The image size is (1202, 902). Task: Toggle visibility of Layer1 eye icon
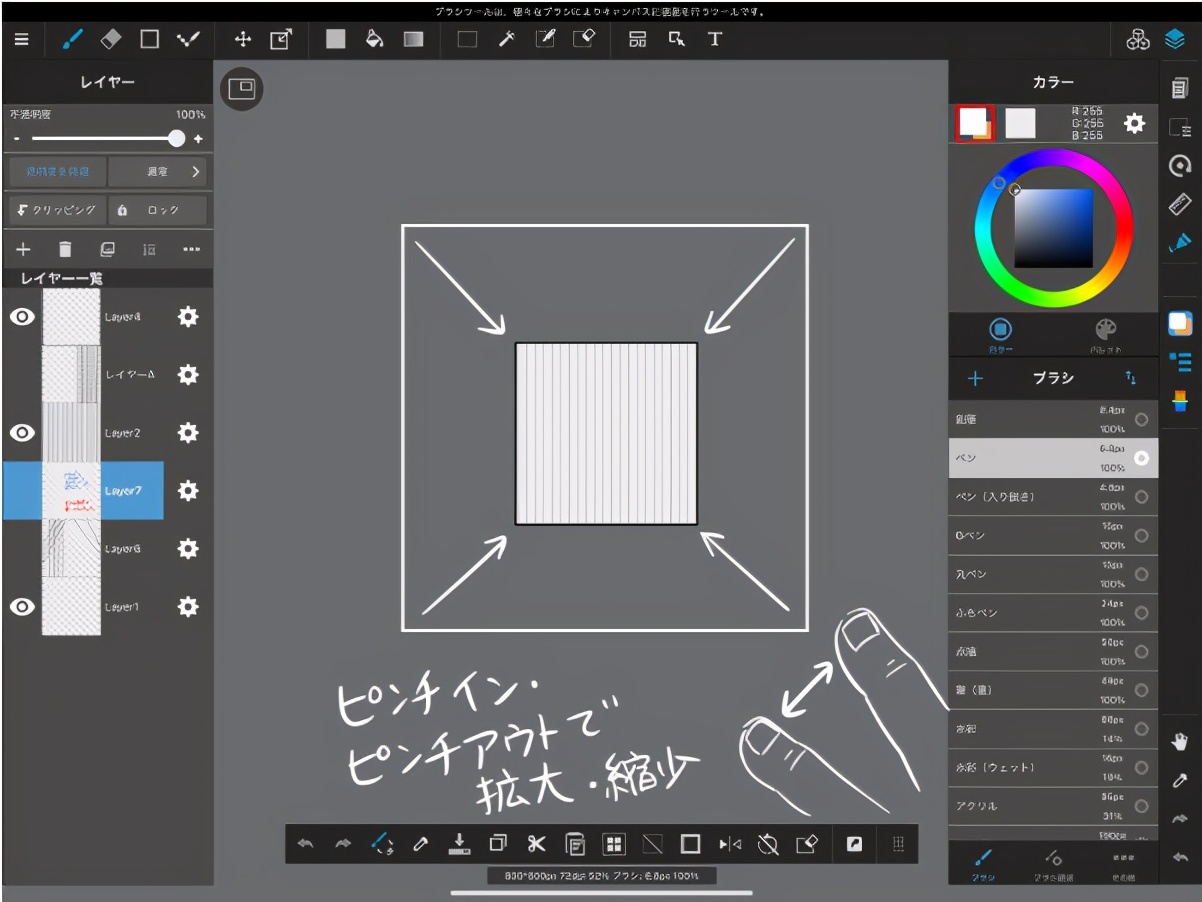(22, 606)
